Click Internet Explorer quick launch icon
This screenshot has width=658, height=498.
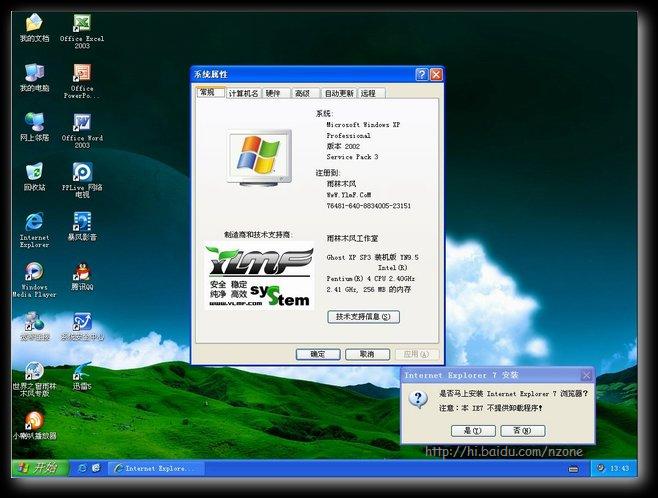(82, 468)
